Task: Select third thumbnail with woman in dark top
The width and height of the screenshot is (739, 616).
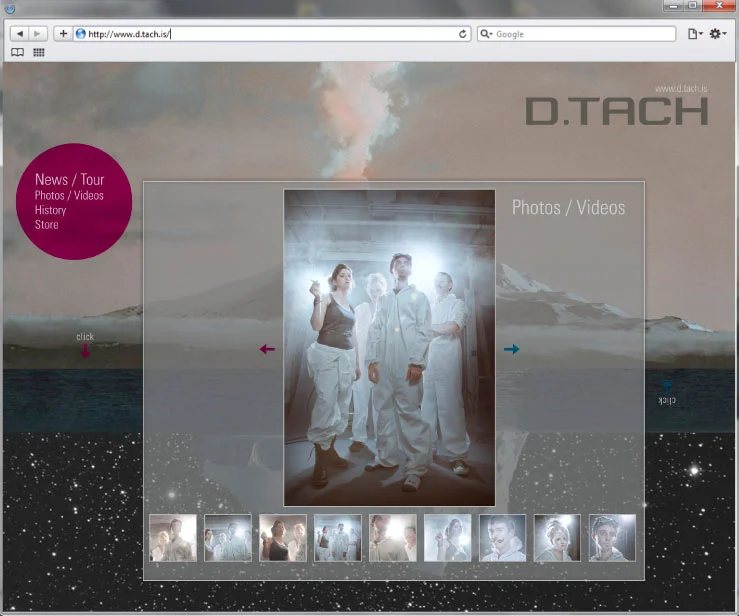Action: pyautogui.click(x=283, y=538)
